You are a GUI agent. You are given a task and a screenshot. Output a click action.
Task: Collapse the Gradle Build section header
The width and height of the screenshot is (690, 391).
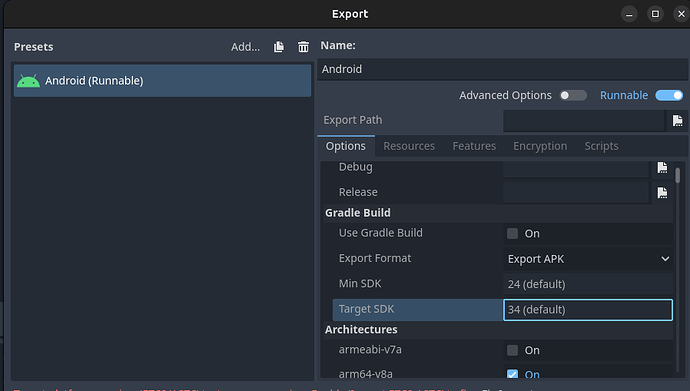[x=498, y=213]
